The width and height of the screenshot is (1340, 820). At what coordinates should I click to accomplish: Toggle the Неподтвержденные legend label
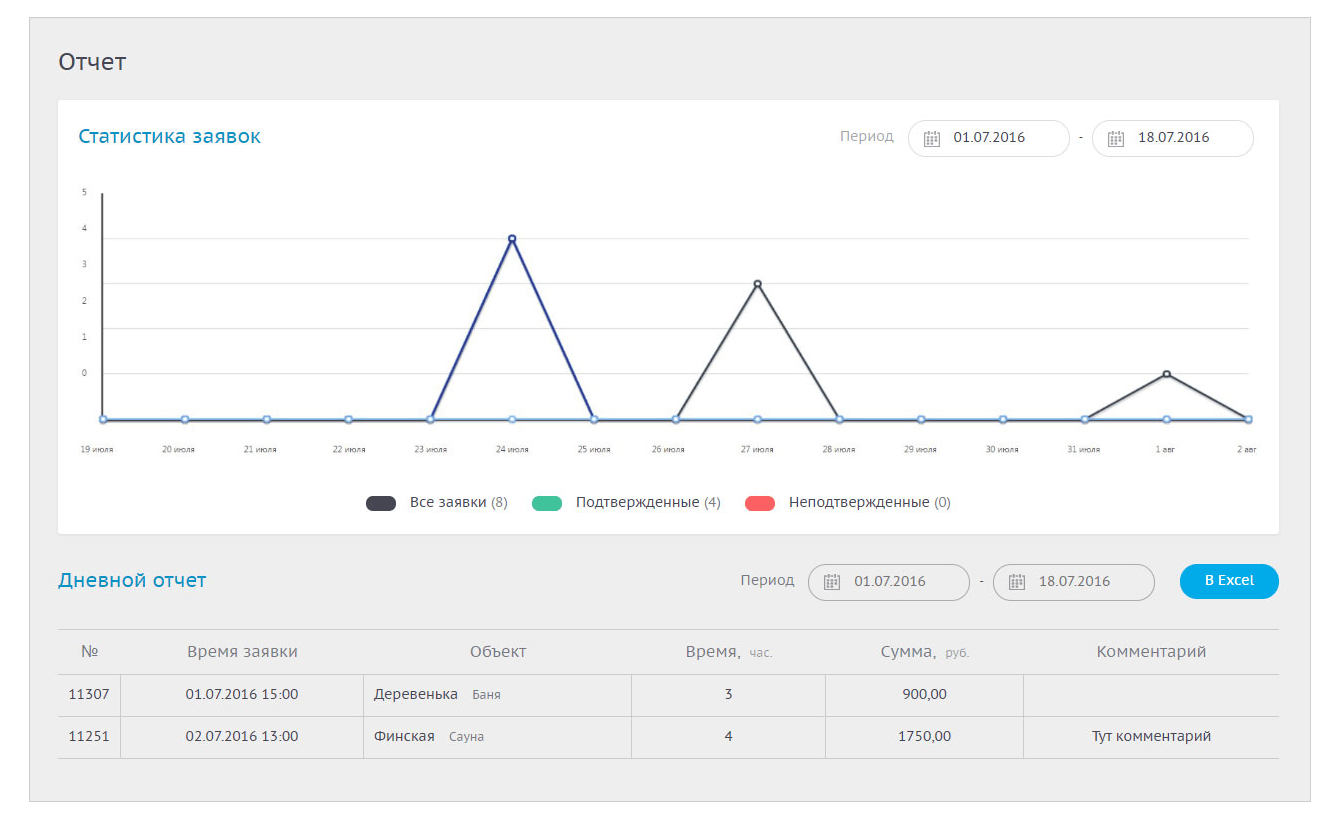[x=858, y=503]
